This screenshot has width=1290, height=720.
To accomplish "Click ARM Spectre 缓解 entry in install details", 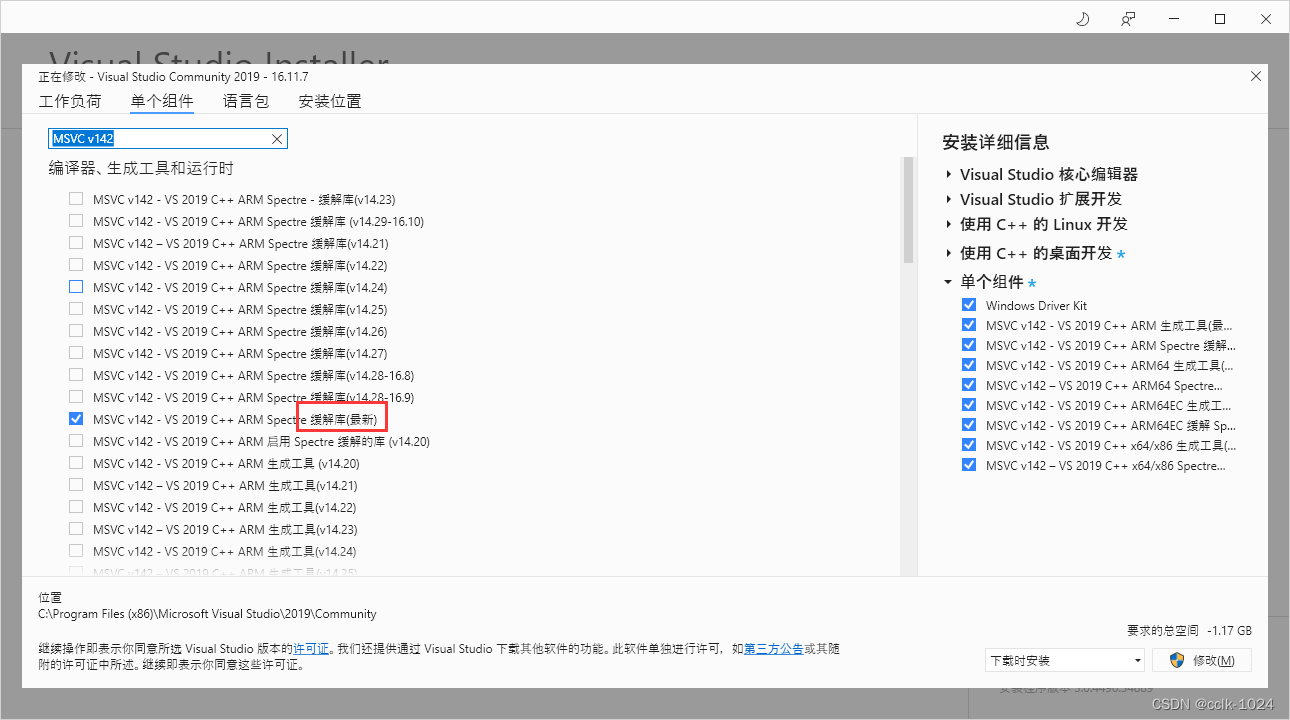I will tap(1110, 345).
